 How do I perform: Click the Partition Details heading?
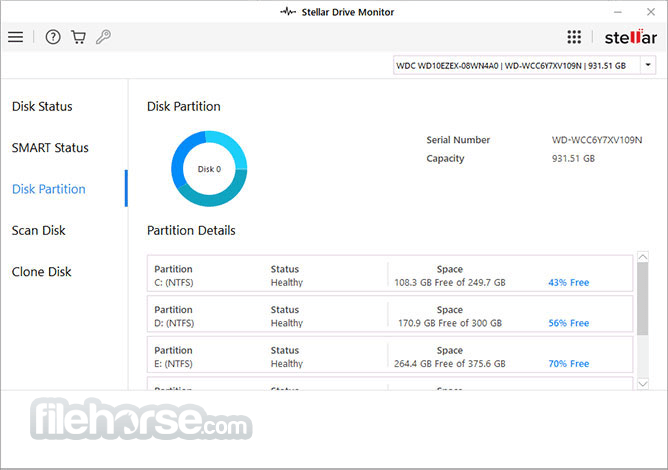(191, 231)
